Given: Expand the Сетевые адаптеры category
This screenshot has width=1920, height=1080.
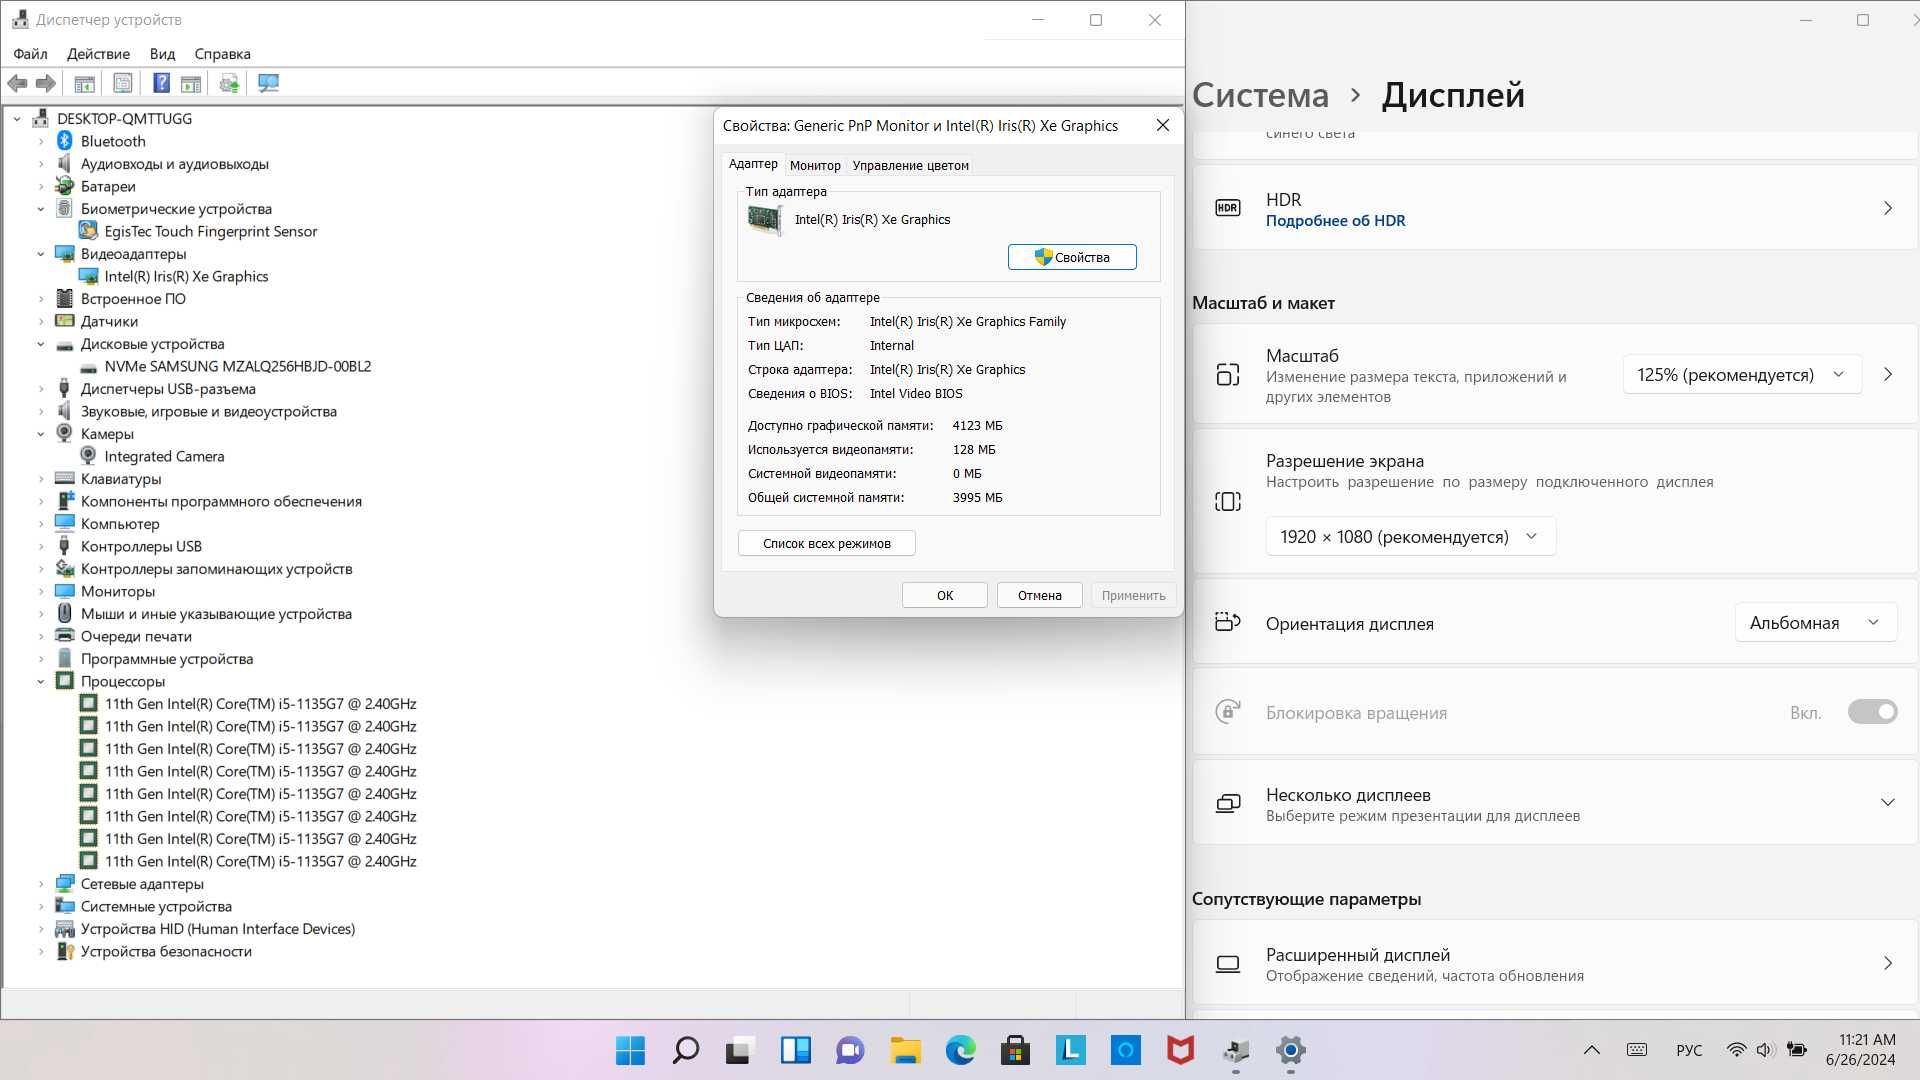Looking at the screenshot, I should 41,884.
